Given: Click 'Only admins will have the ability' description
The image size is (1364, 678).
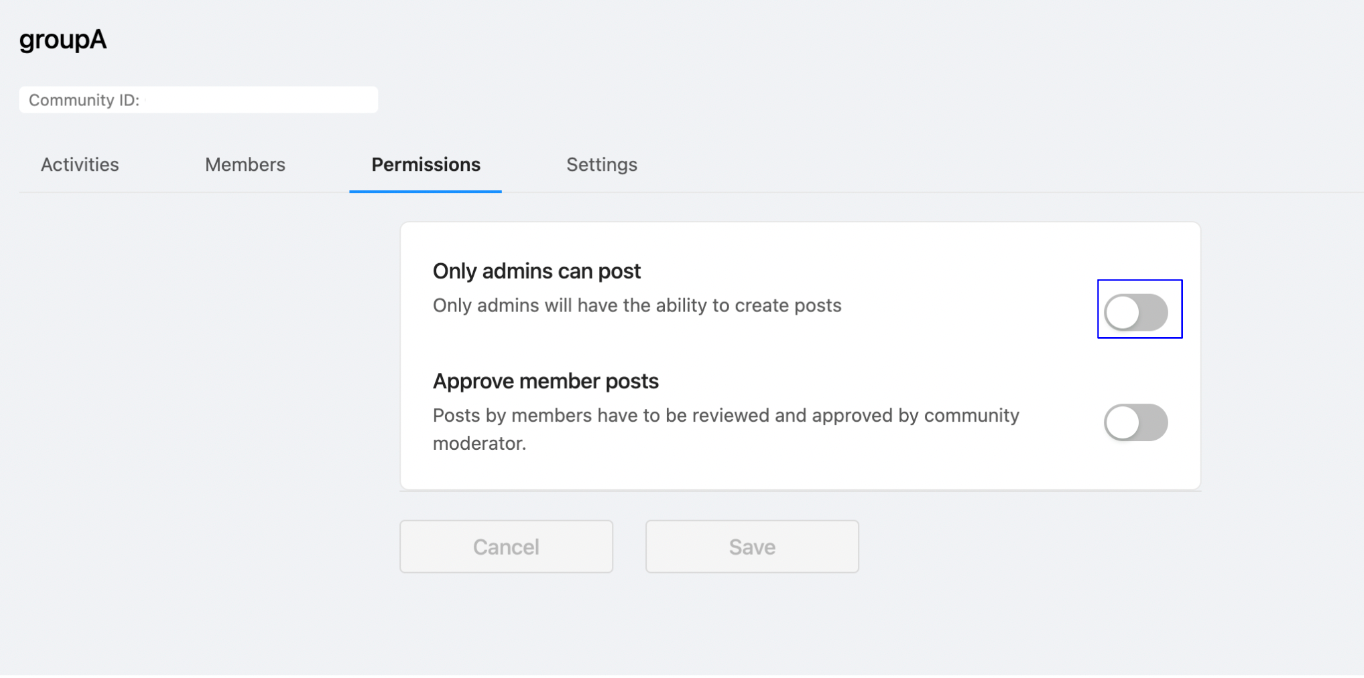Looking at the screenshot, I should 637,306.
